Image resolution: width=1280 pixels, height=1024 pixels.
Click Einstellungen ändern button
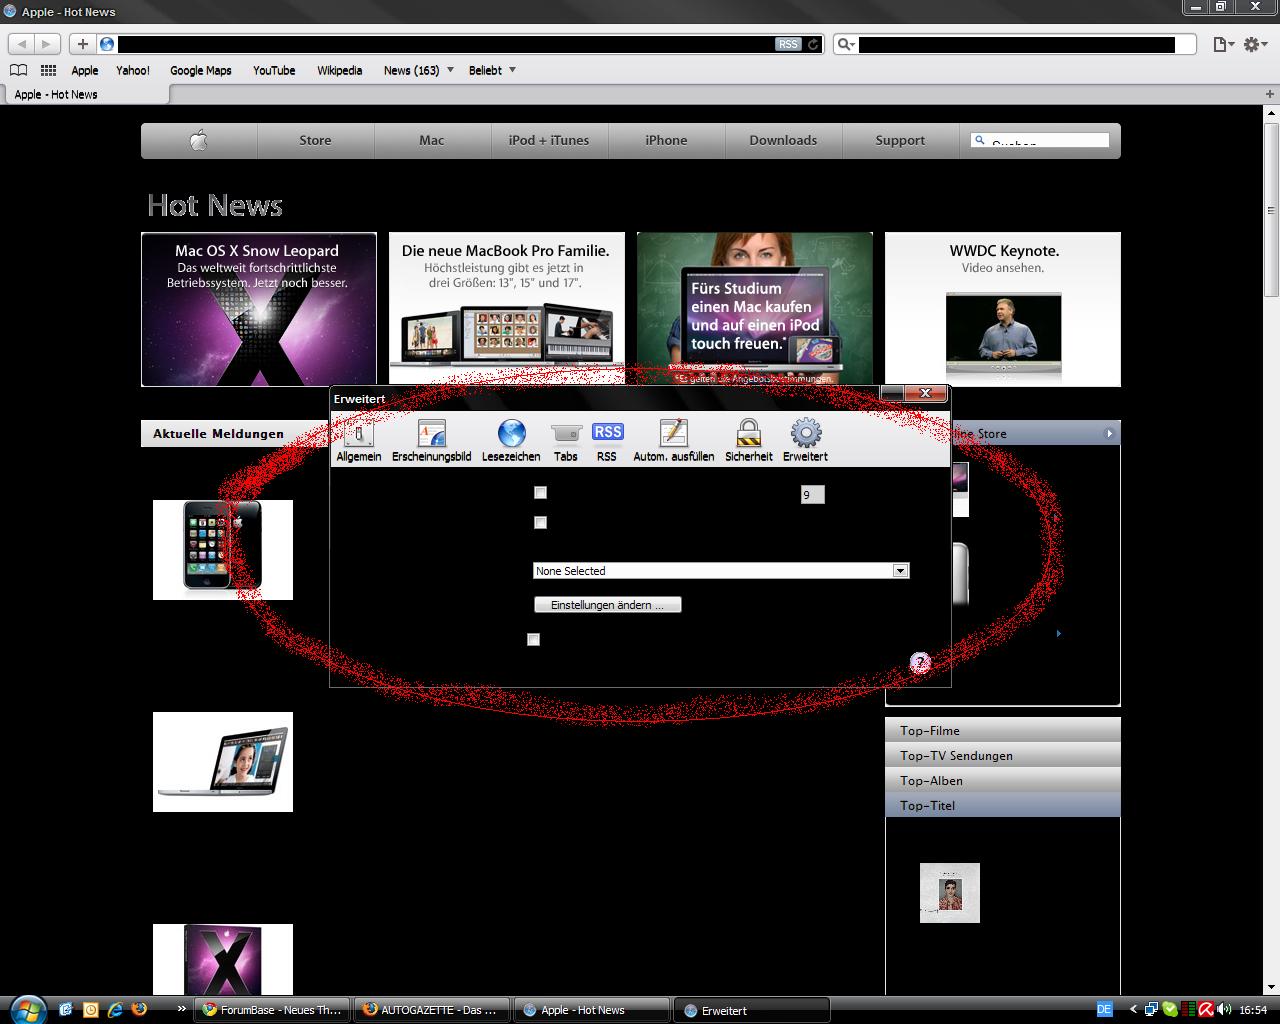pyautogui.click(x=608, y=605)
